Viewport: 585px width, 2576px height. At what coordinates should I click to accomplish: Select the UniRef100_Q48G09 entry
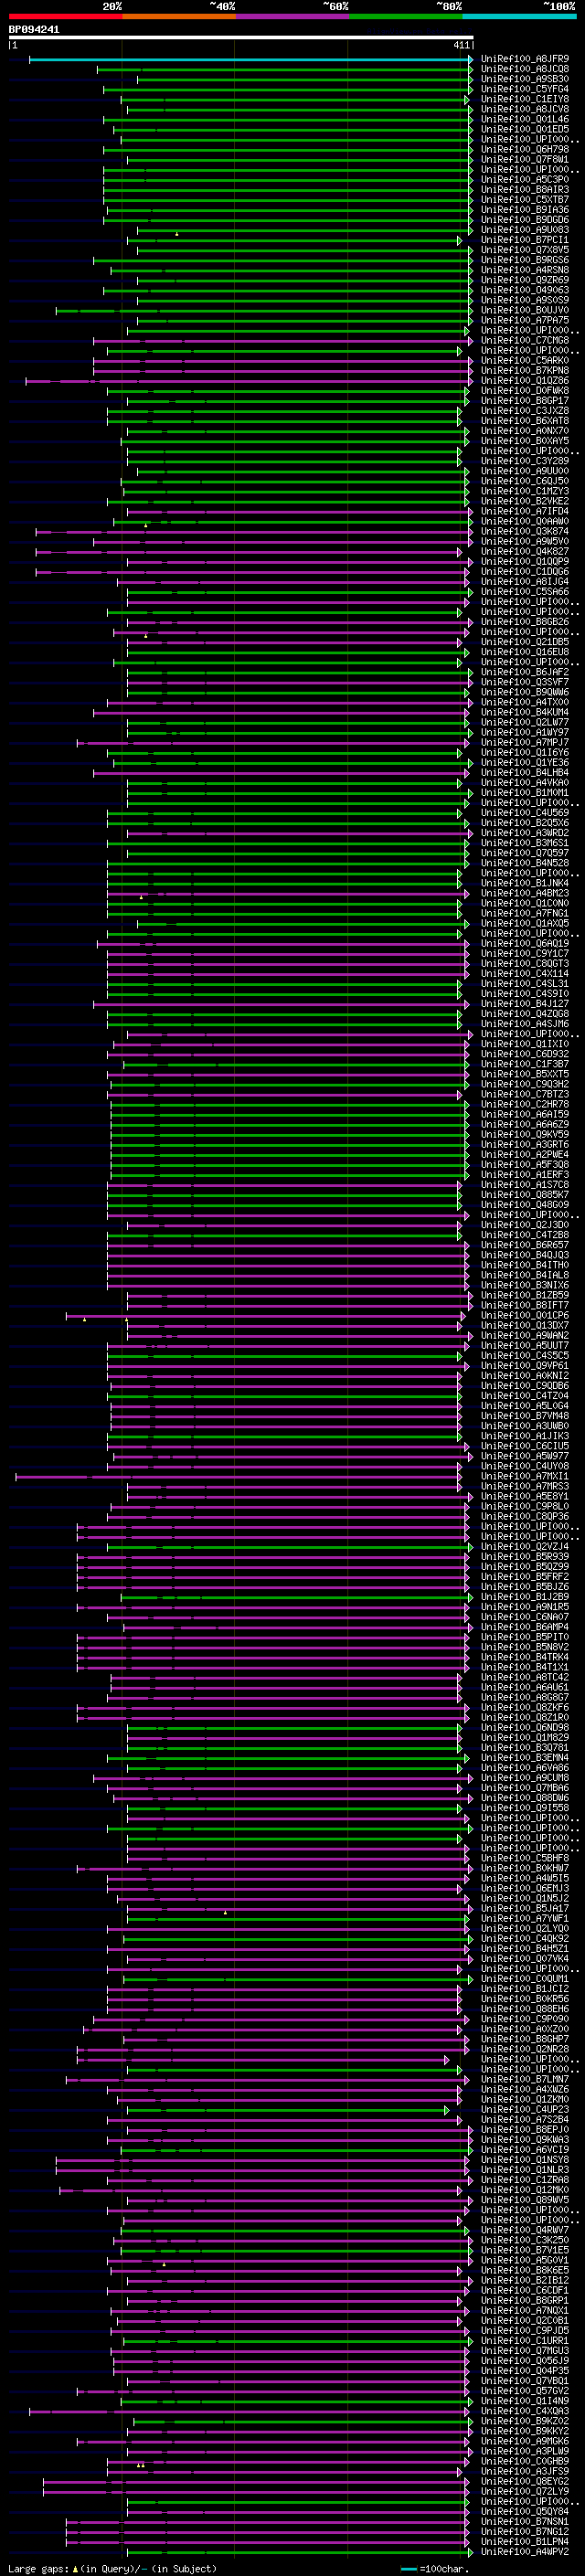pyautogui.click(x=525, y=1204)
